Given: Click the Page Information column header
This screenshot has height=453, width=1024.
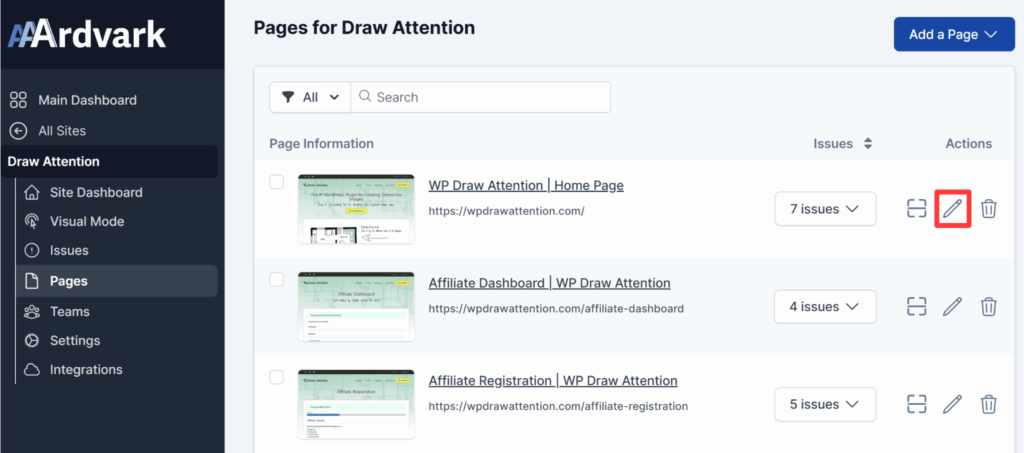Looking at the screenshot, I should (x=321, y=144).
